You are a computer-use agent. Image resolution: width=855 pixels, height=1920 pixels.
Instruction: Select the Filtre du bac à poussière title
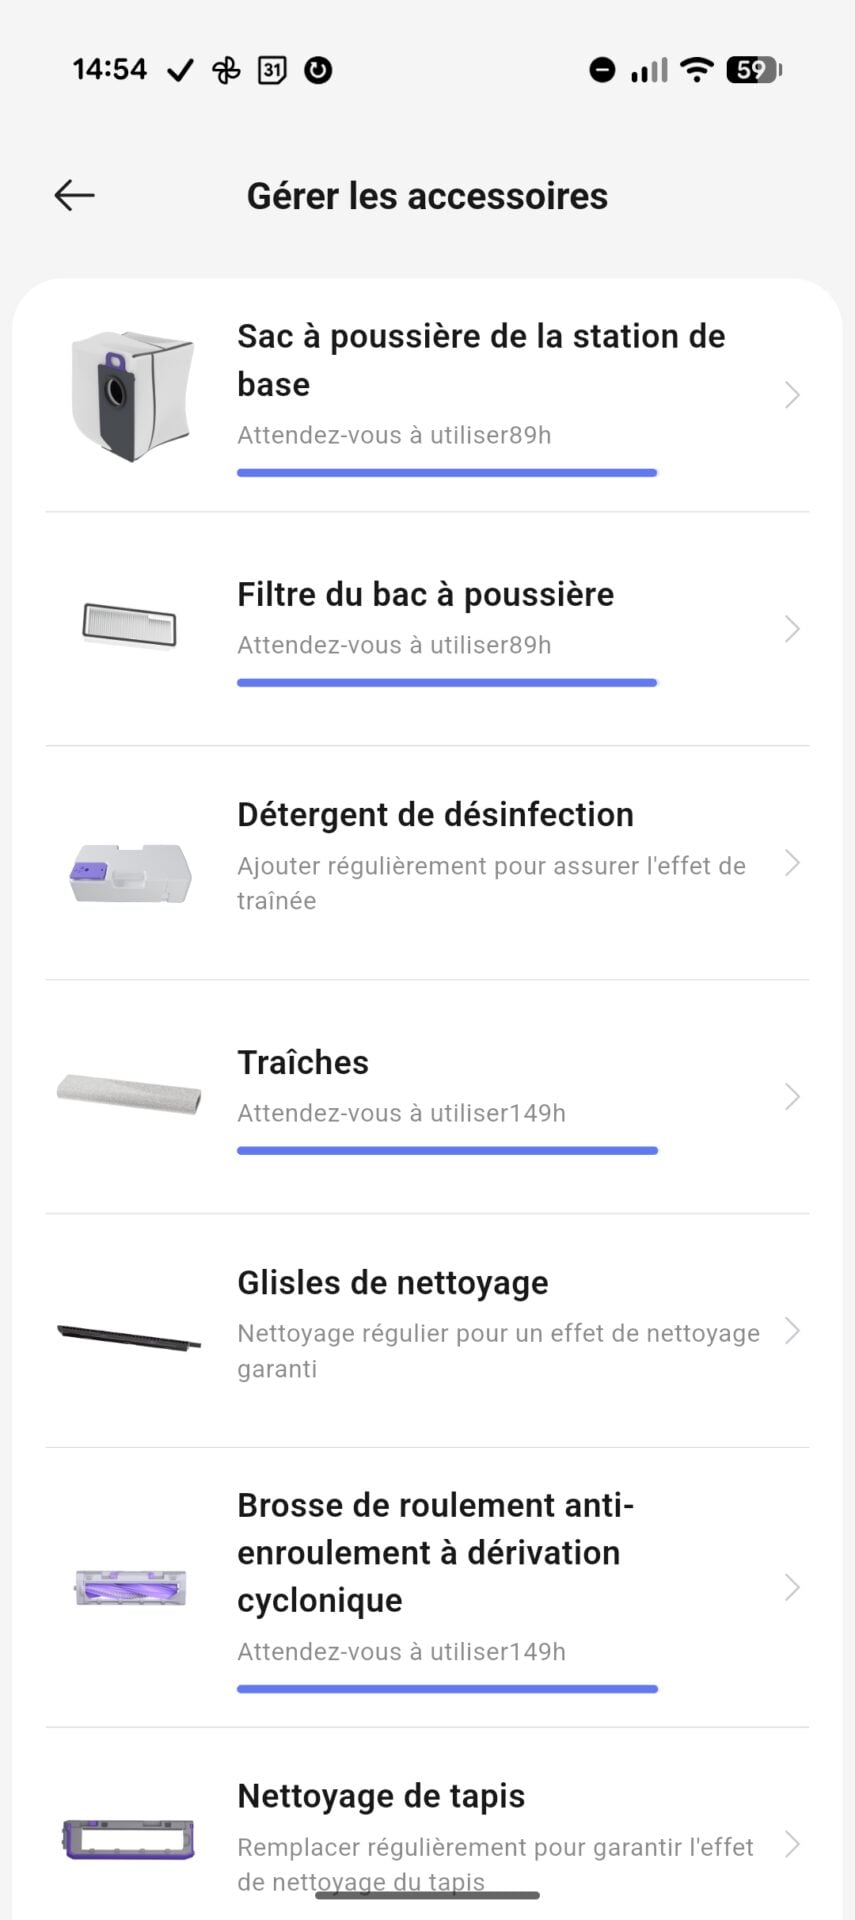(425, 594)
